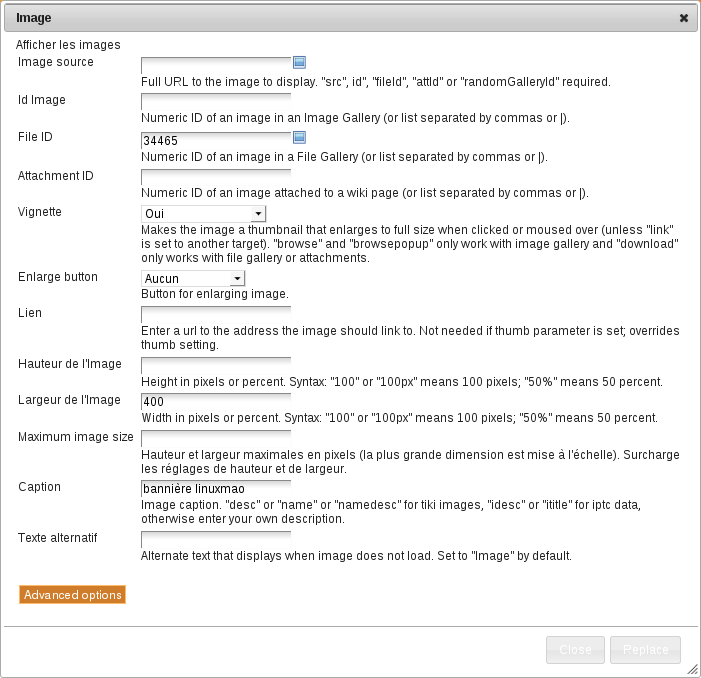Click the Close button
Image resolution: width=701 pixels, height=678 pixels.
(575, 649)
